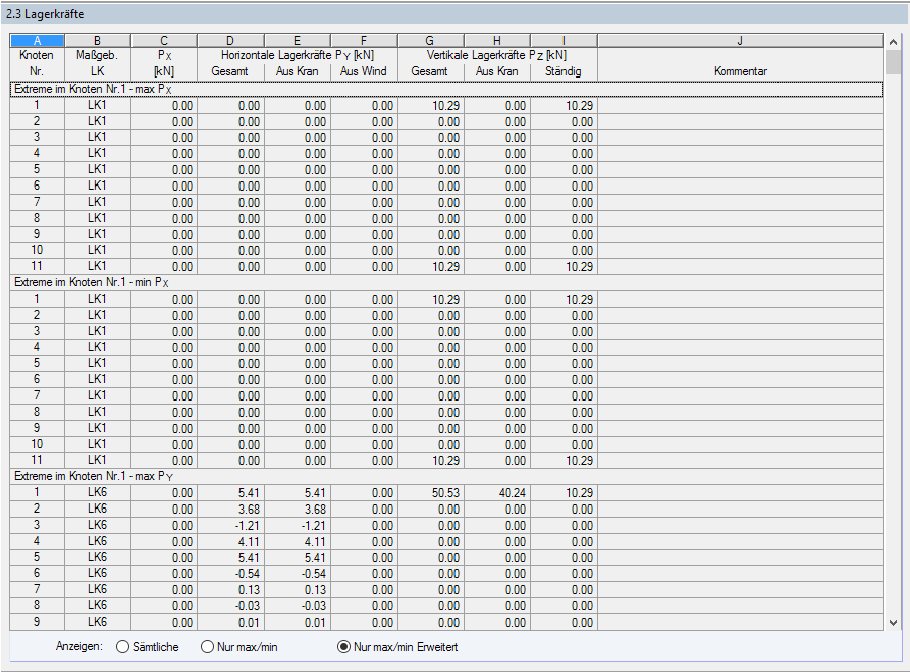
Task: Click Kommentar cell of LK6 node 1 row
Action: pos(740,493)
